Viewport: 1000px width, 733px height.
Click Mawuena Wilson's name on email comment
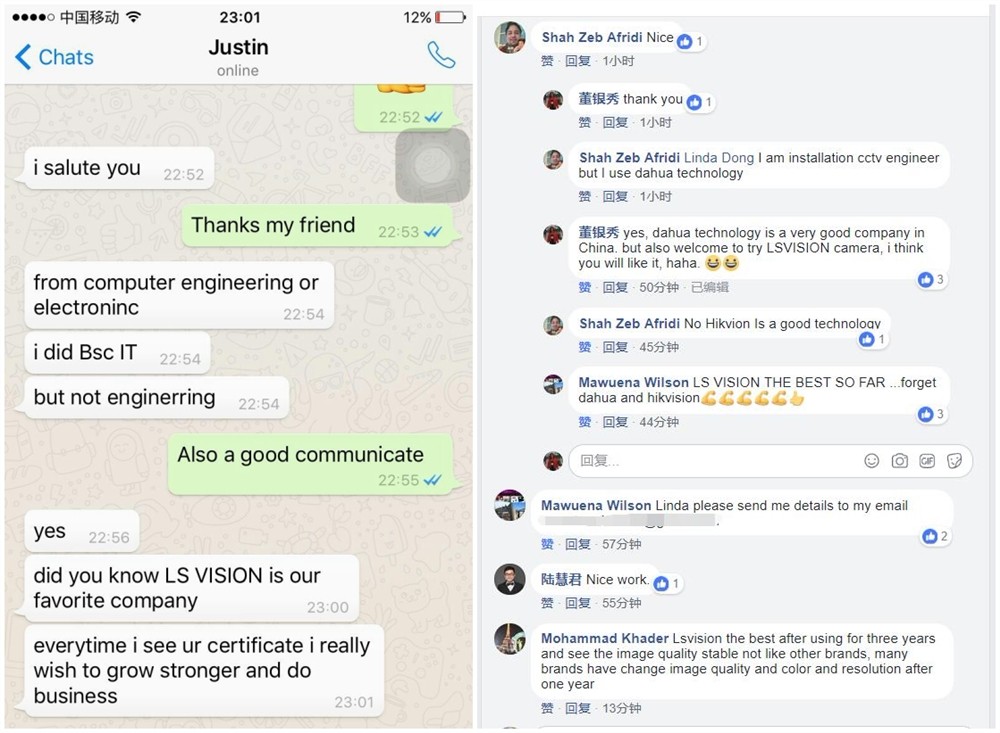tap(596, 505)
